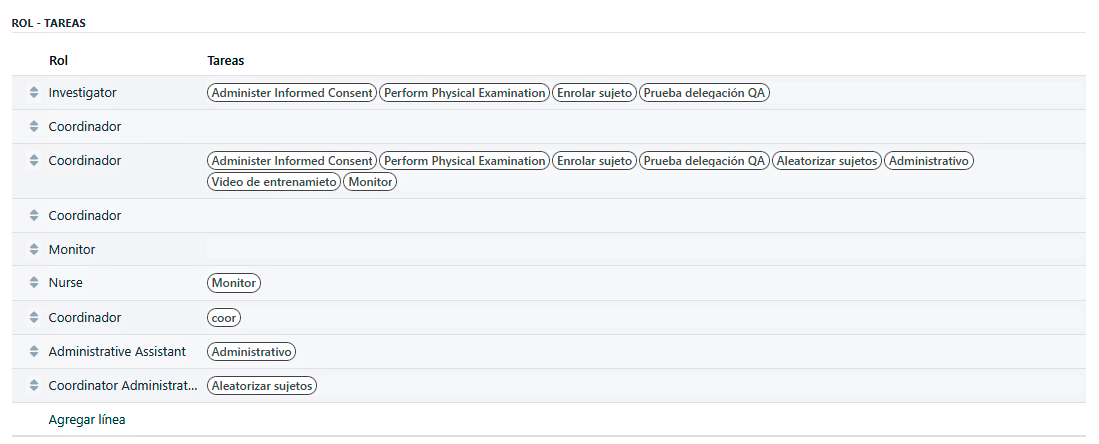The image size is (1099, 444).
Task: Select the Nurse role cell
Action: tap(65, 284)
